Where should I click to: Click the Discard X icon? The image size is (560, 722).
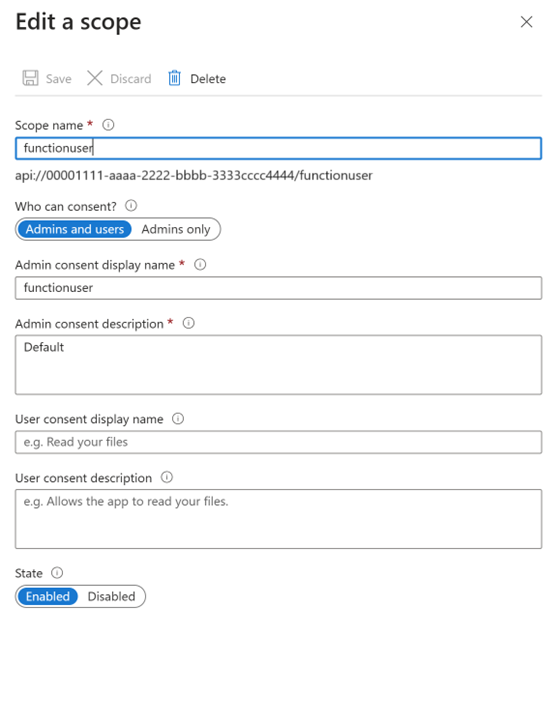pos(95,78)
